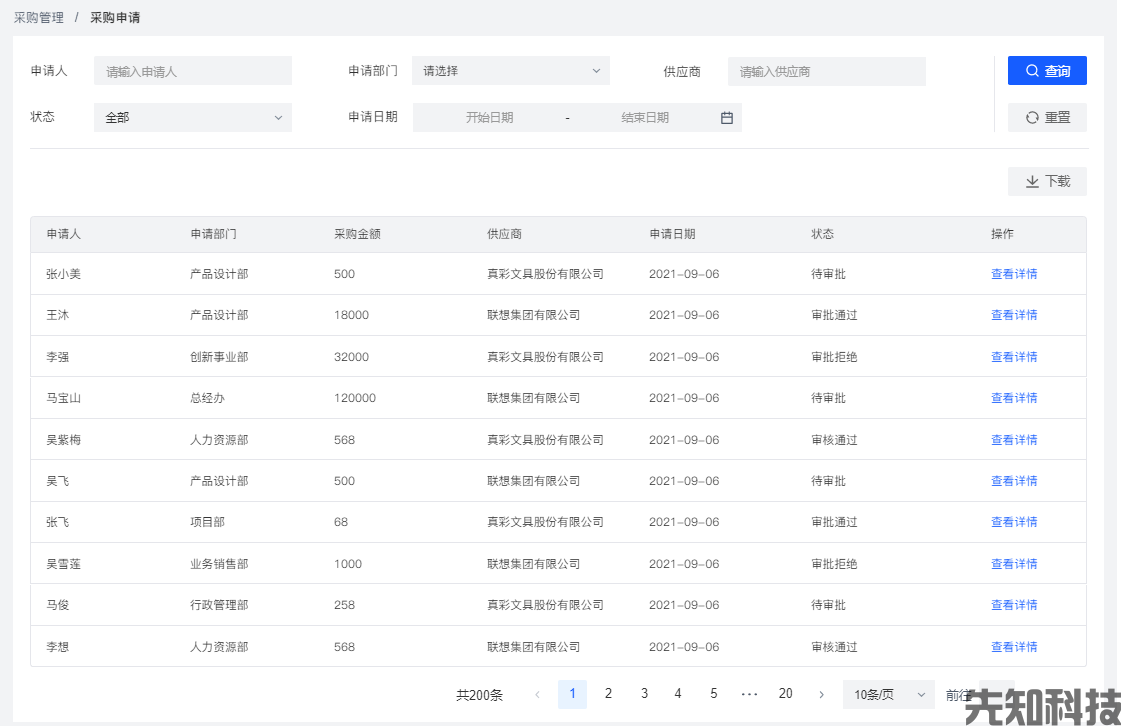Screen dimensions: 1121x726
Task: View details for 吴雪莲's request
Action: click(x=1014, y=564)
